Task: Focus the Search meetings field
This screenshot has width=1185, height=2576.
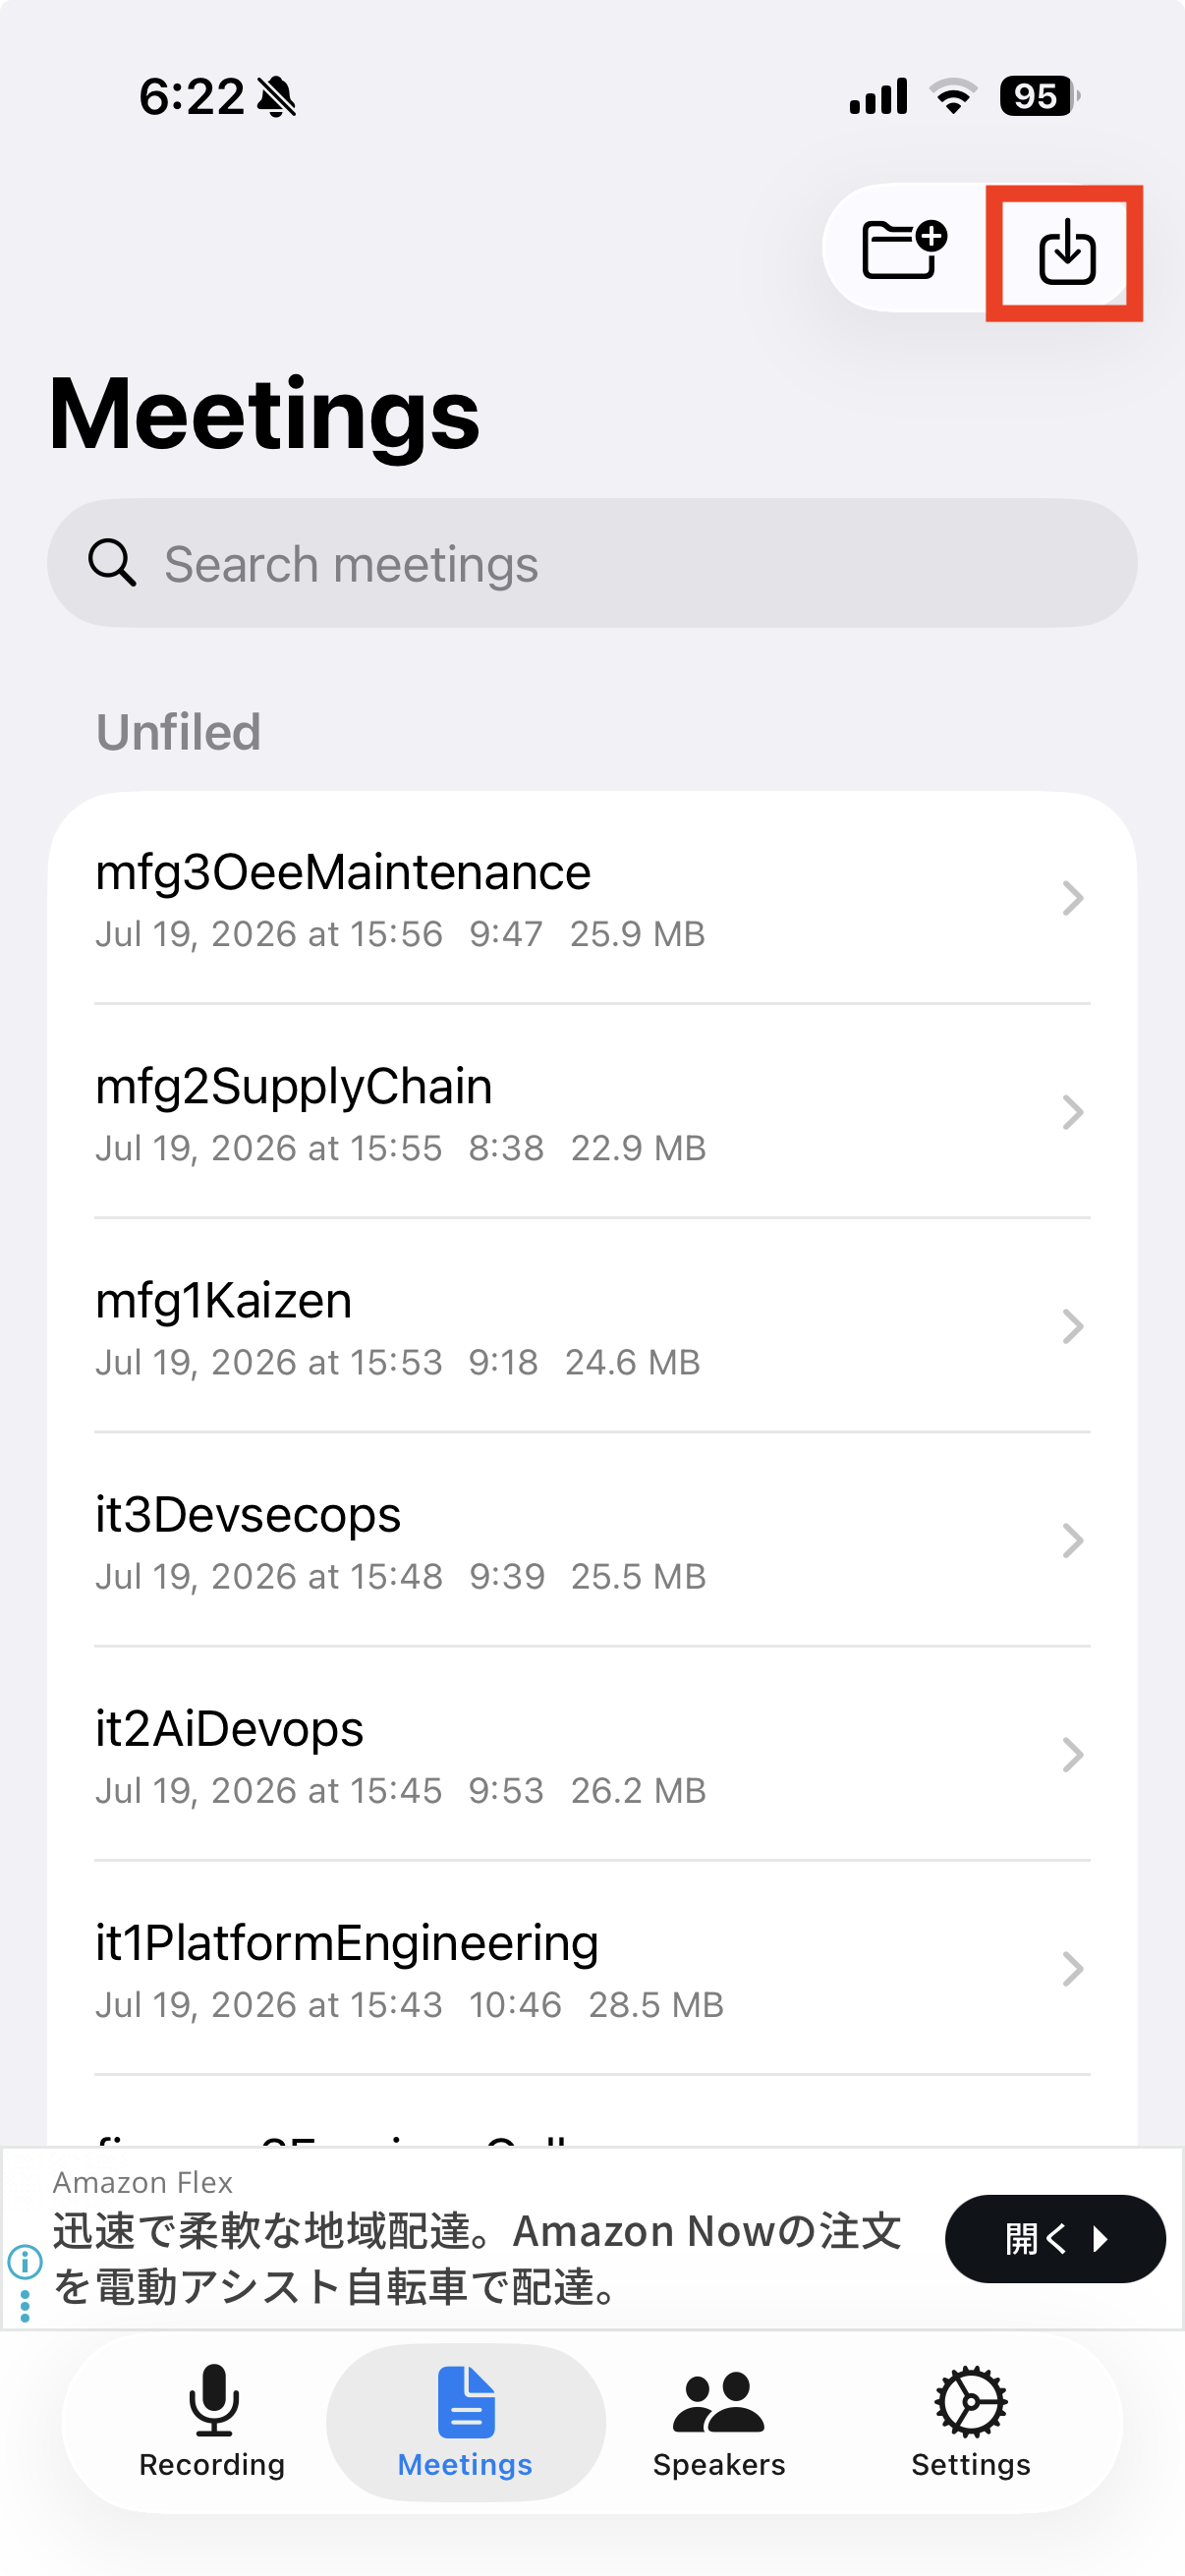Action: [592, 563]
